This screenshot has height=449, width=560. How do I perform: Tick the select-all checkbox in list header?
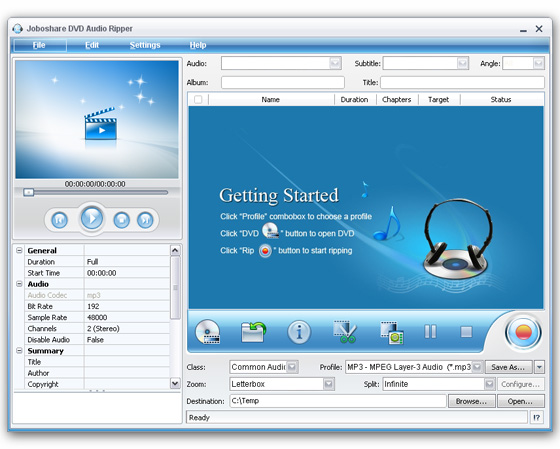coord(198,99)
